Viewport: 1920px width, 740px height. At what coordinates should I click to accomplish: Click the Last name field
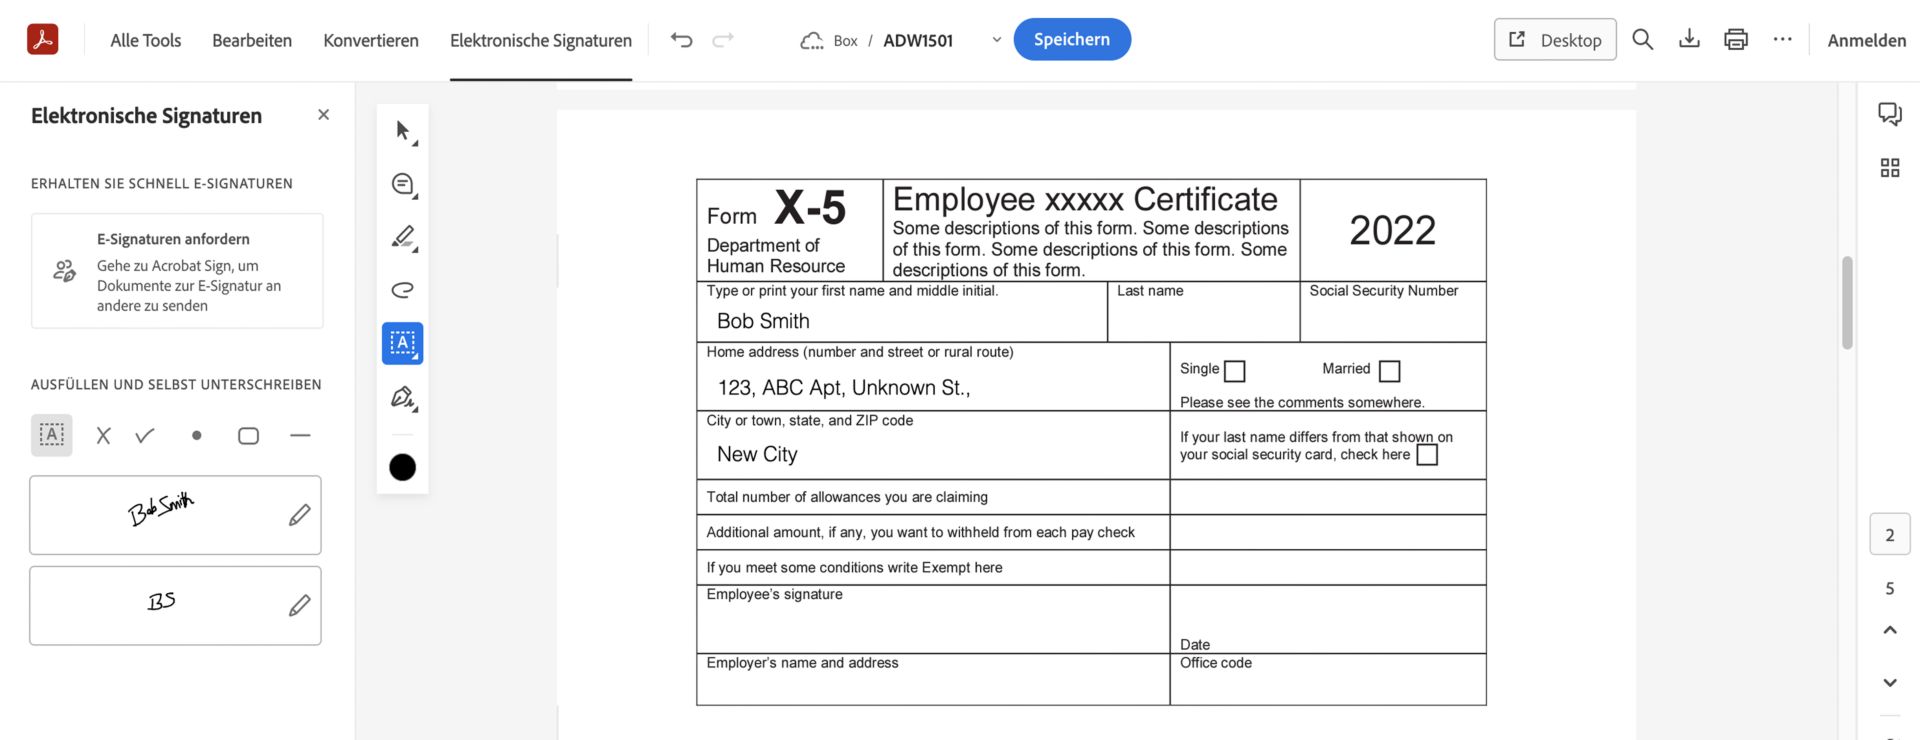pos(1203,312)
